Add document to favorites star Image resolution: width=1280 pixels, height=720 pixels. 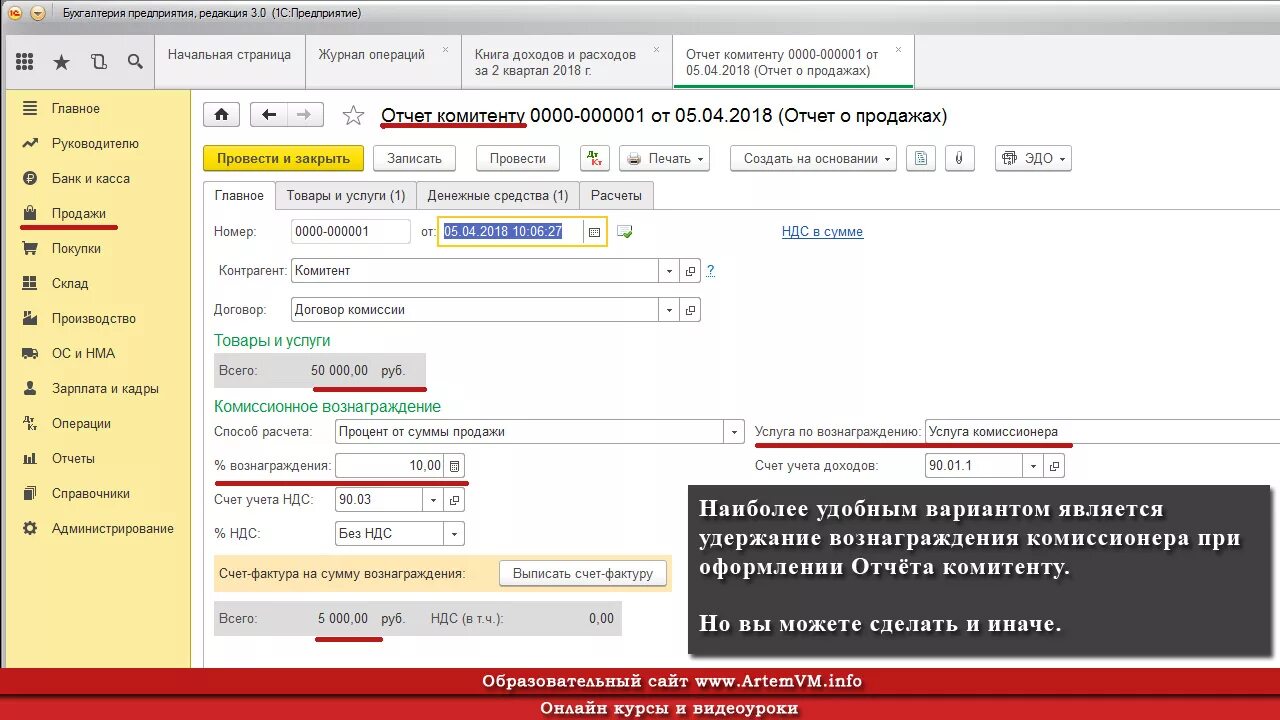353,116
